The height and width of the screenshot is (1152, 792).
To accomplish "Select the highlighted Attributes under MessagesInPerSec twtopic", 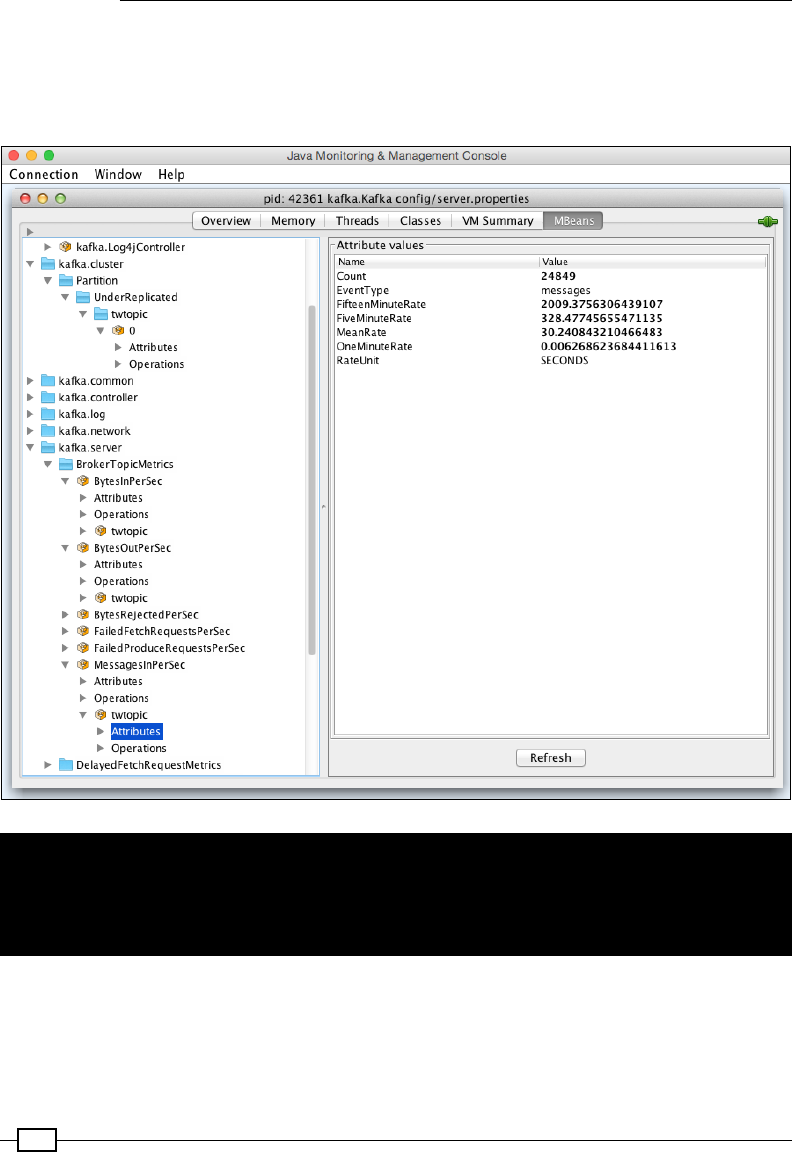I will tap(137, 732).
